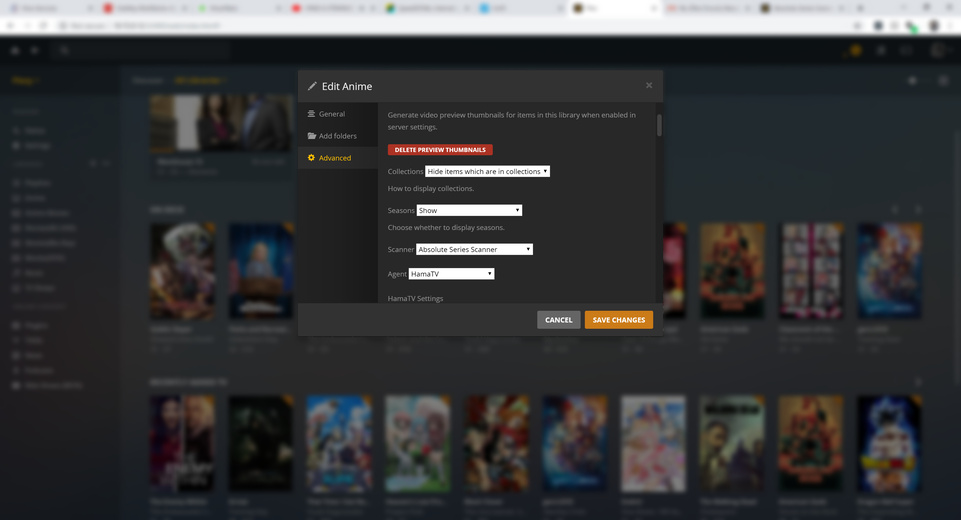The width and height of the screenshot is (961, 520).
Task: Open the Collections dropdown
Action: (487, 172)
